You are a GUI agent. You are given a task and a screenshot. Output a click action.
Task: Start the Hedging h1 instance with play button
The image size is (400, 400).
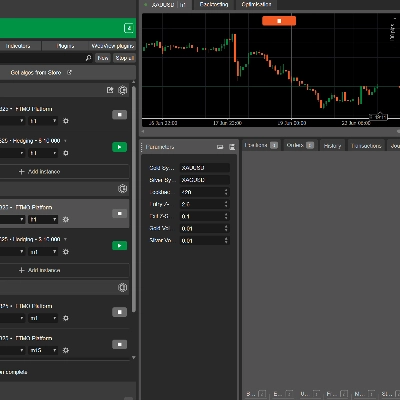coord(119,147)
